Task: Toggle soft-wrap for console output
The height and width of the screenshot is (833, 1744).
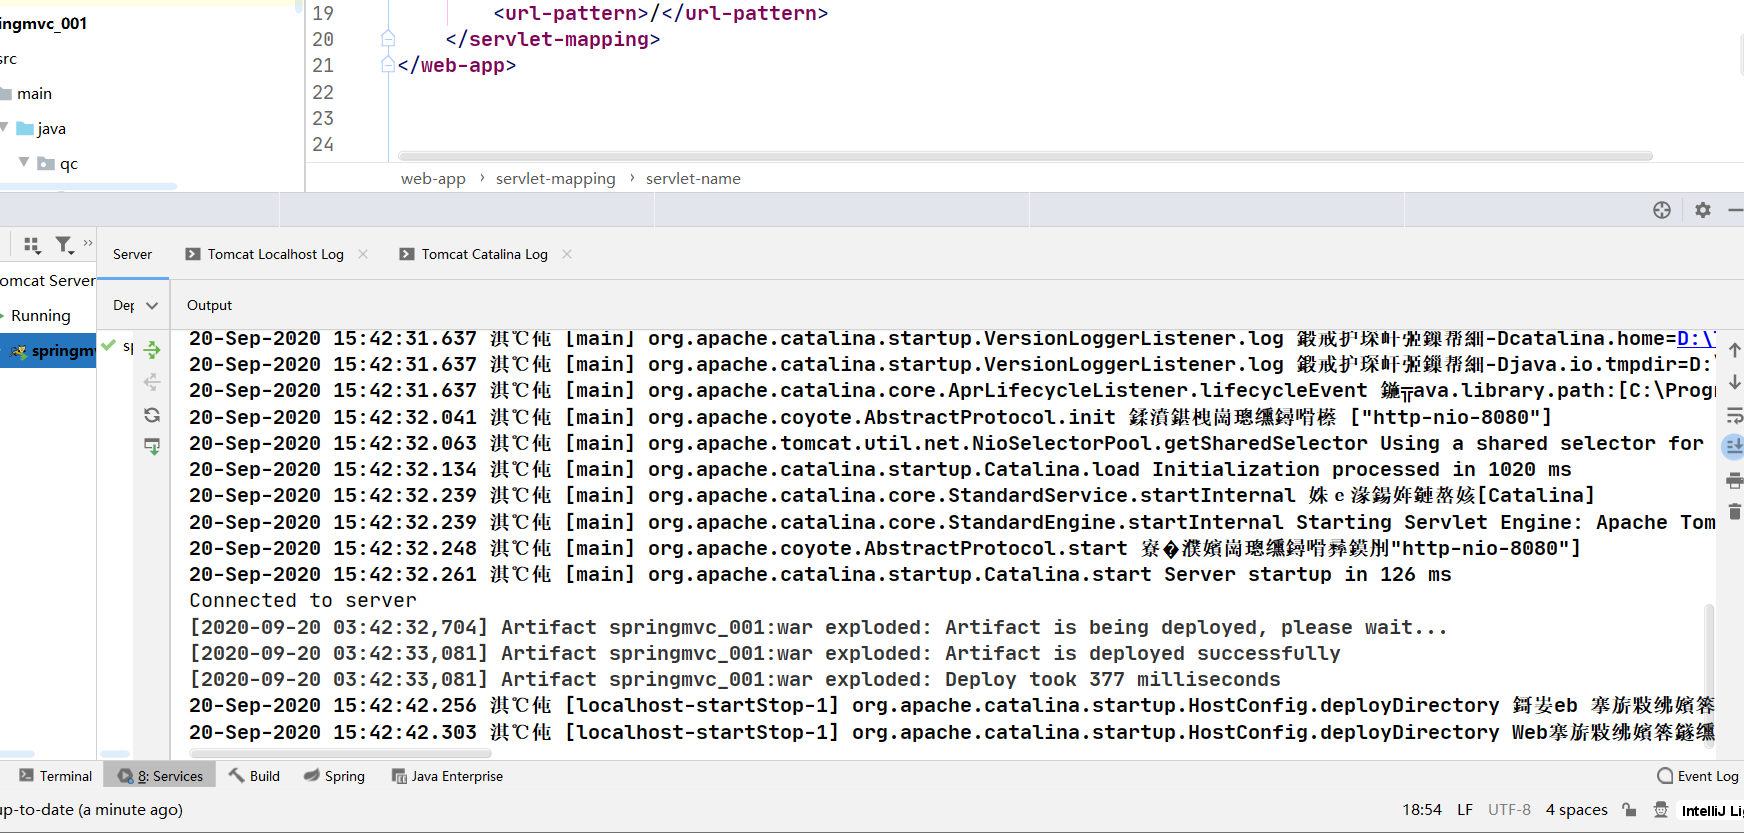Action: pos(1734,415)
